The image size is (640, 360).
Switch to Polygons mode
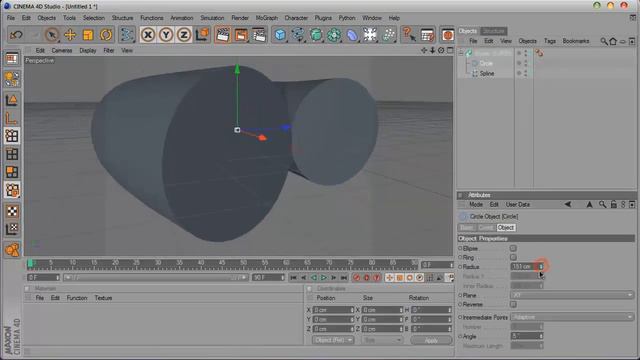click(x=12, y=172)
